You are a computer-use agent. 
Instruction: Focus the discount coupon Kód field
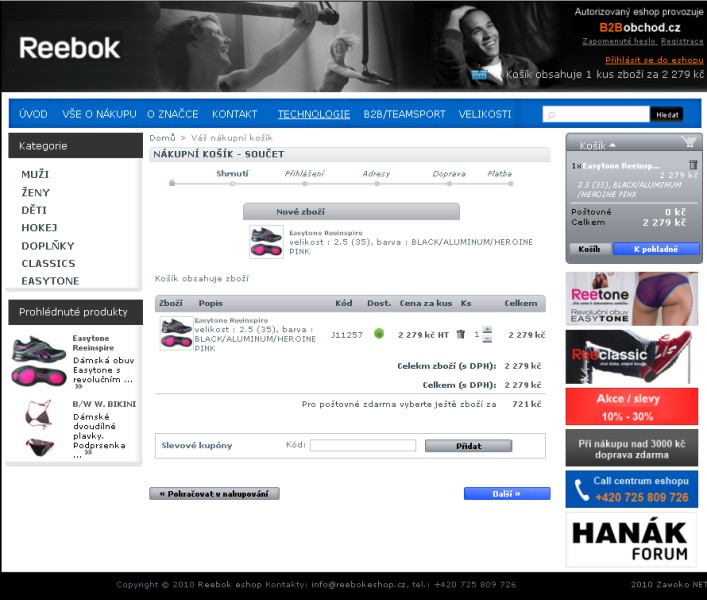[362, 446]
